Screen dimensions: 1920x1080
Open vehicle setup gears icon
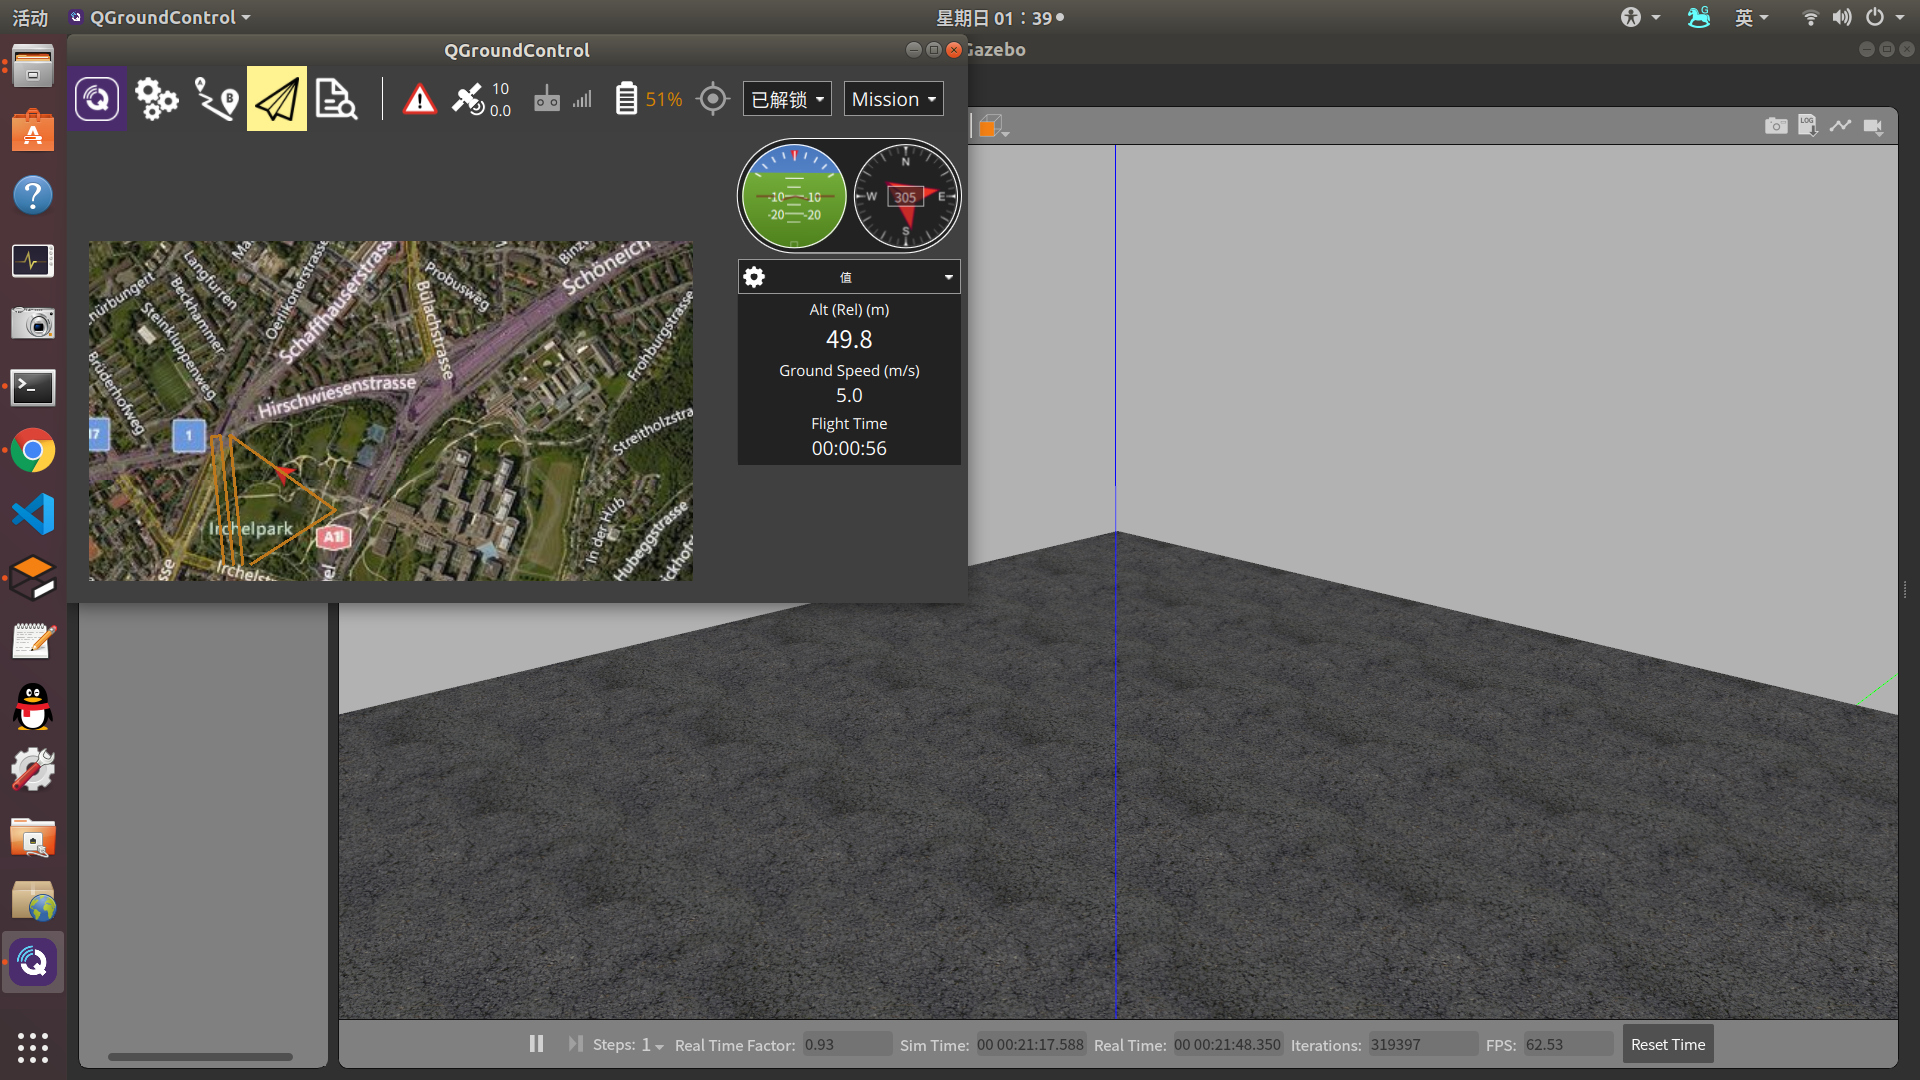click(156, 99)
